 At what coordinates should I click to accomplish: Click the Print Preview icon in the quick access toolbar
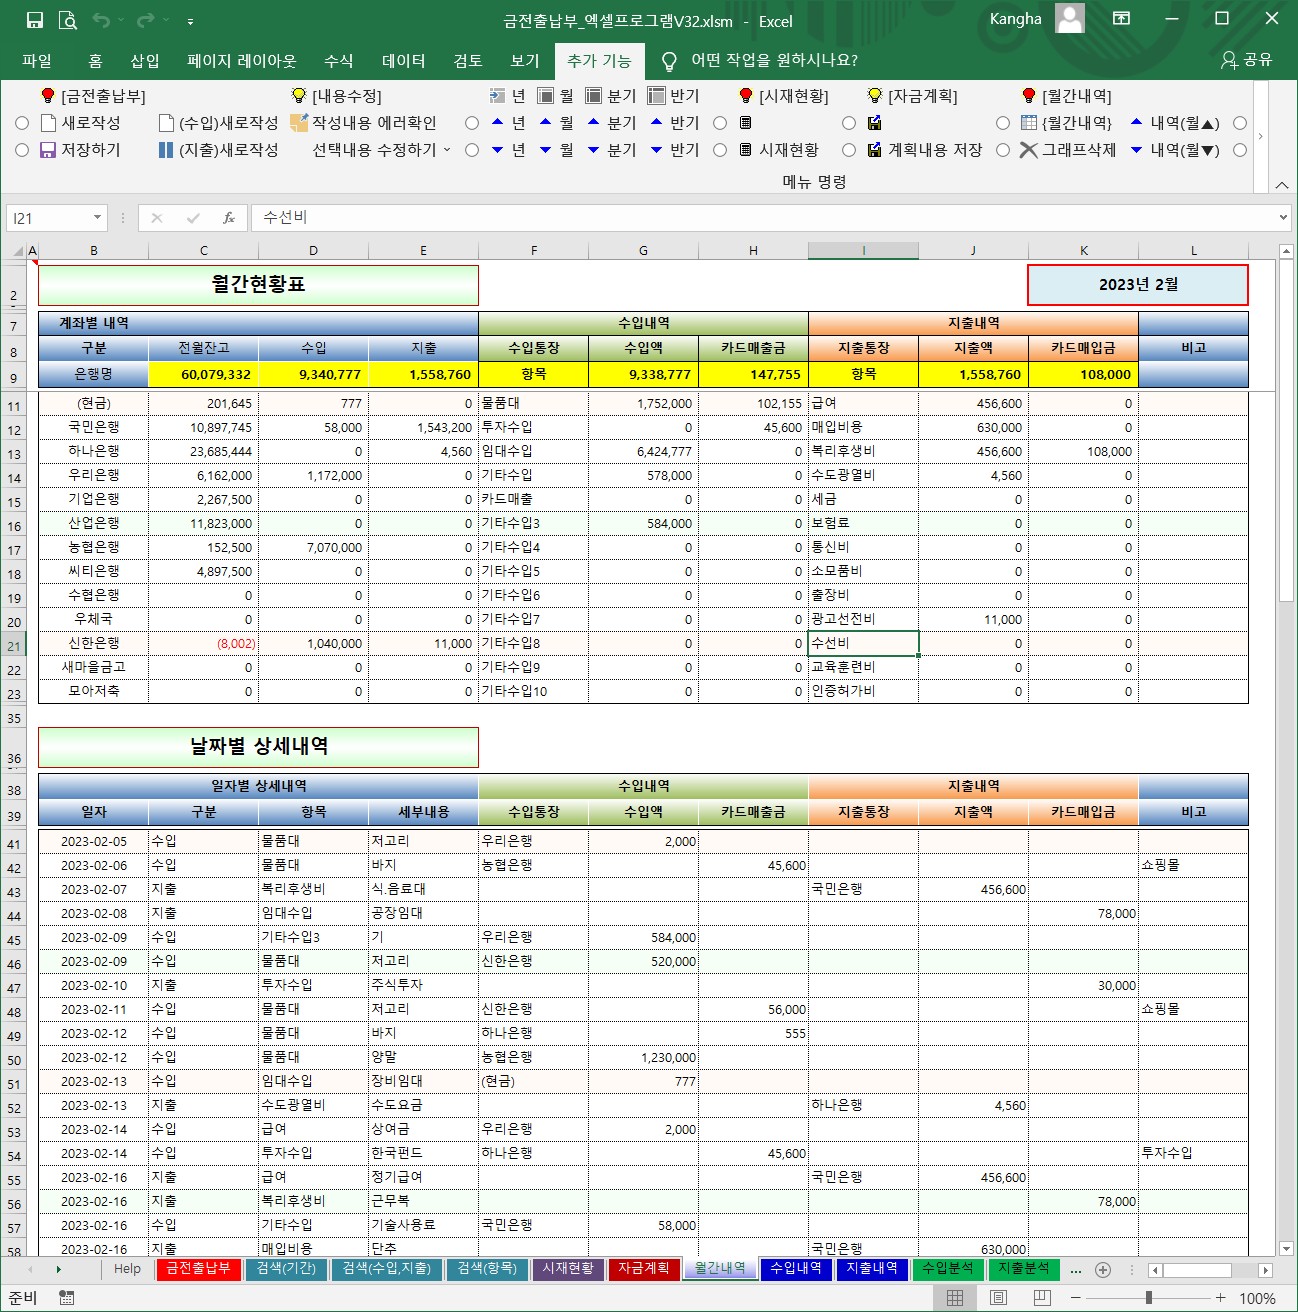[68, 20]
